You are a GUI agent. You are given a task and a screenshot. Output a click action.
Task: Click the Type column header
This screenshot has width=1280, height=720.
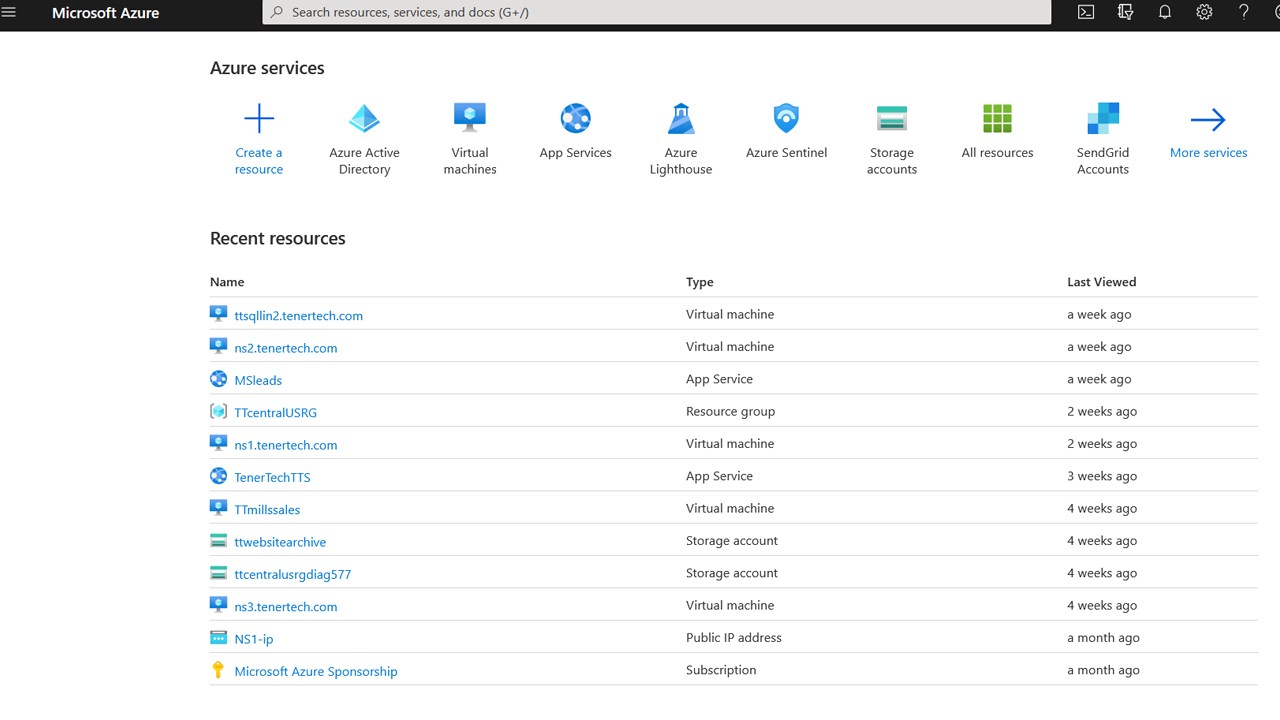click(699, 282)
